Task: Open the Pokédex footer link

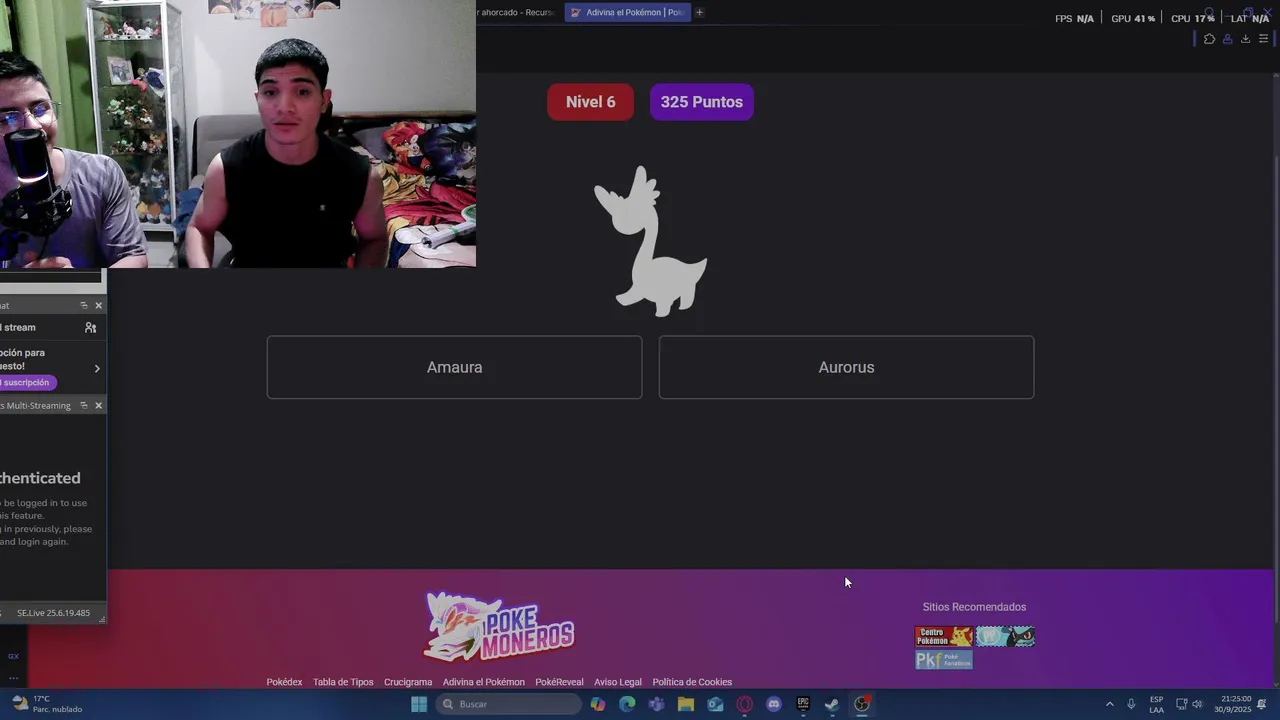Action: [284, 682]
